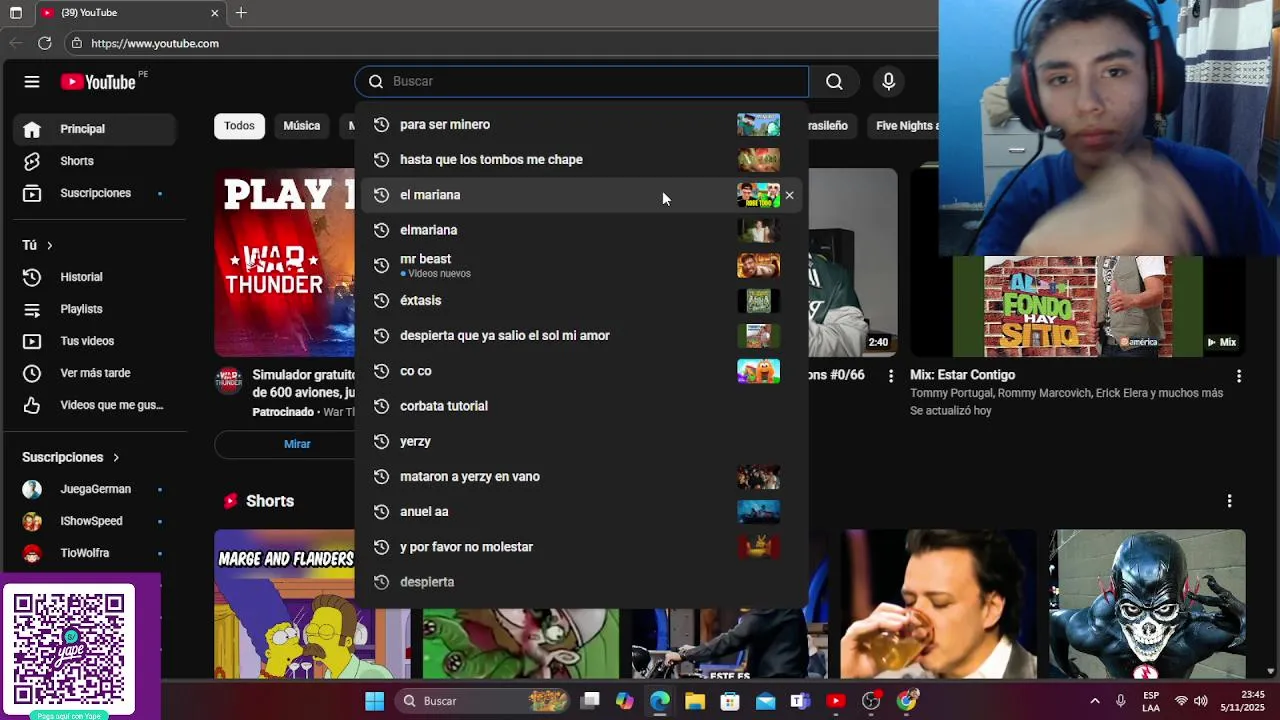Open Microsoft Store from taskbar

pyautogui.click(x=730, y=701)
